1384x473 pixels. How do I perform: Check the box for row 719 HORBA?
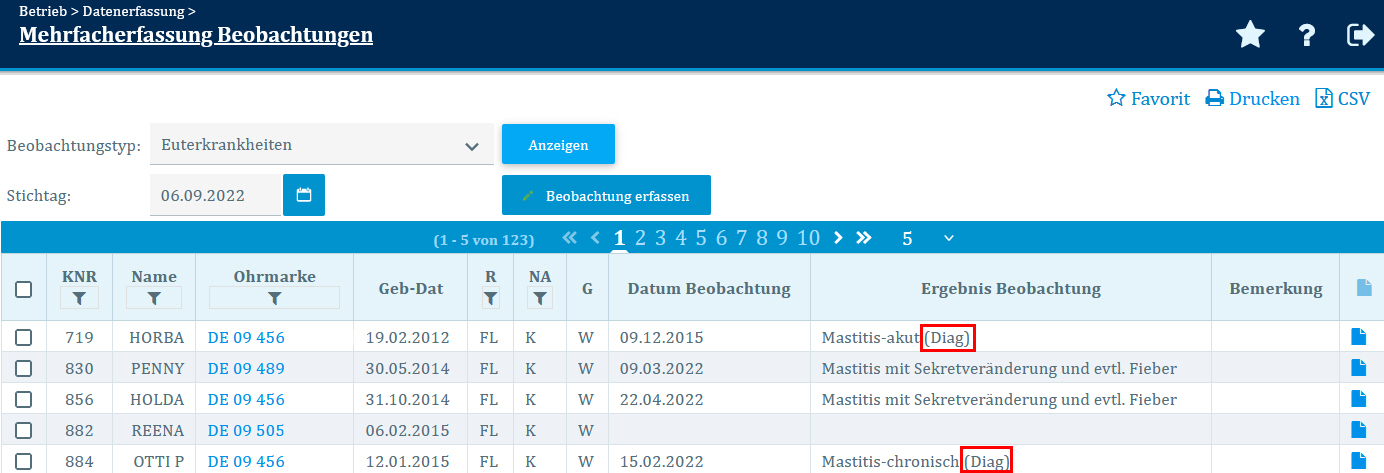24,338
